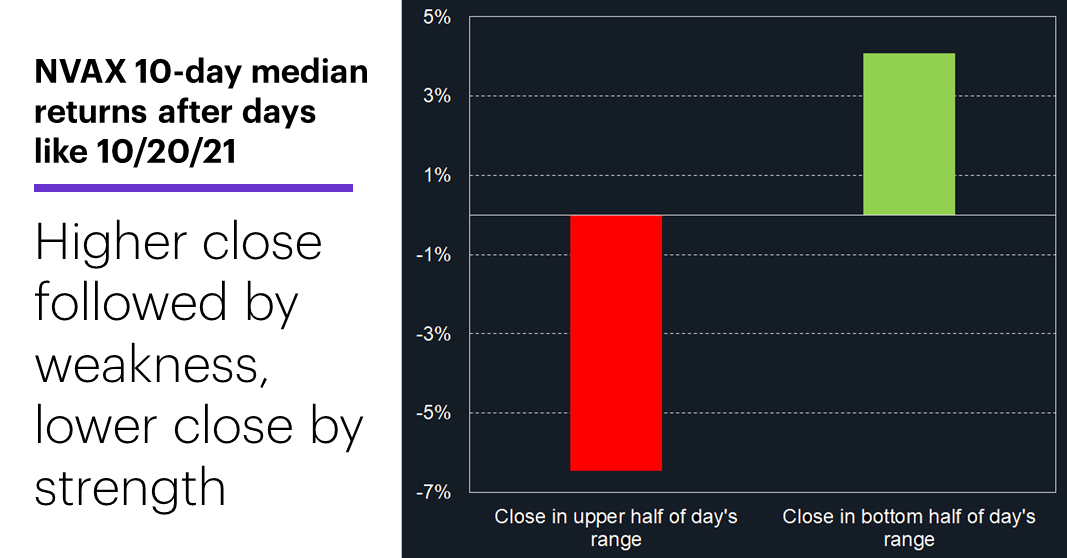Select the 3% y-axis label

point(437,96)
